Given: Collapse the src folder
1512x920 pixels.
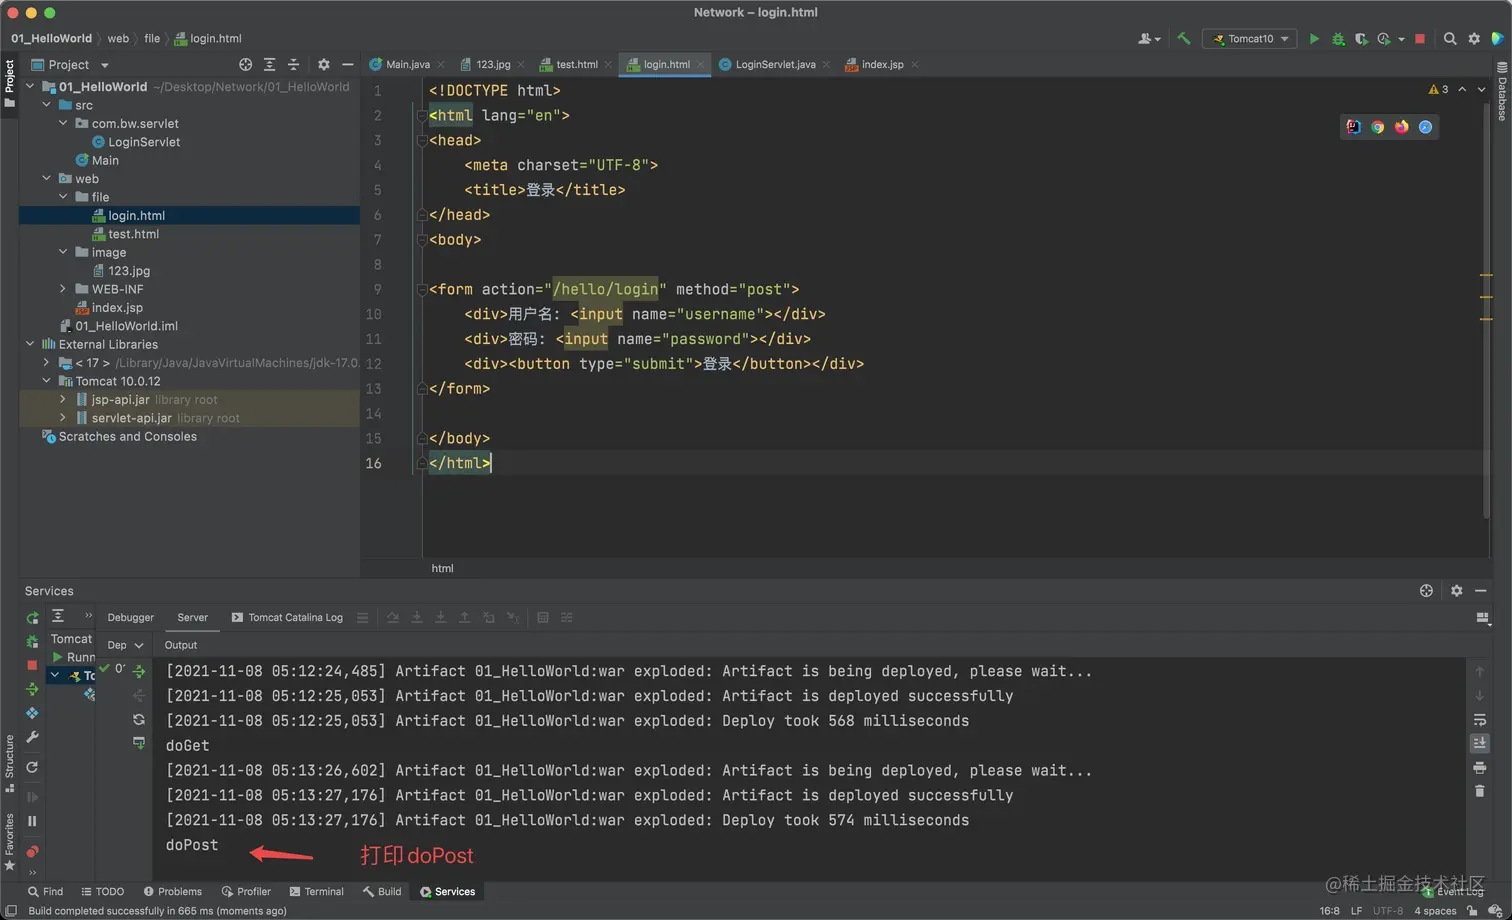Looking at the screenshot, I should point(46,105).
